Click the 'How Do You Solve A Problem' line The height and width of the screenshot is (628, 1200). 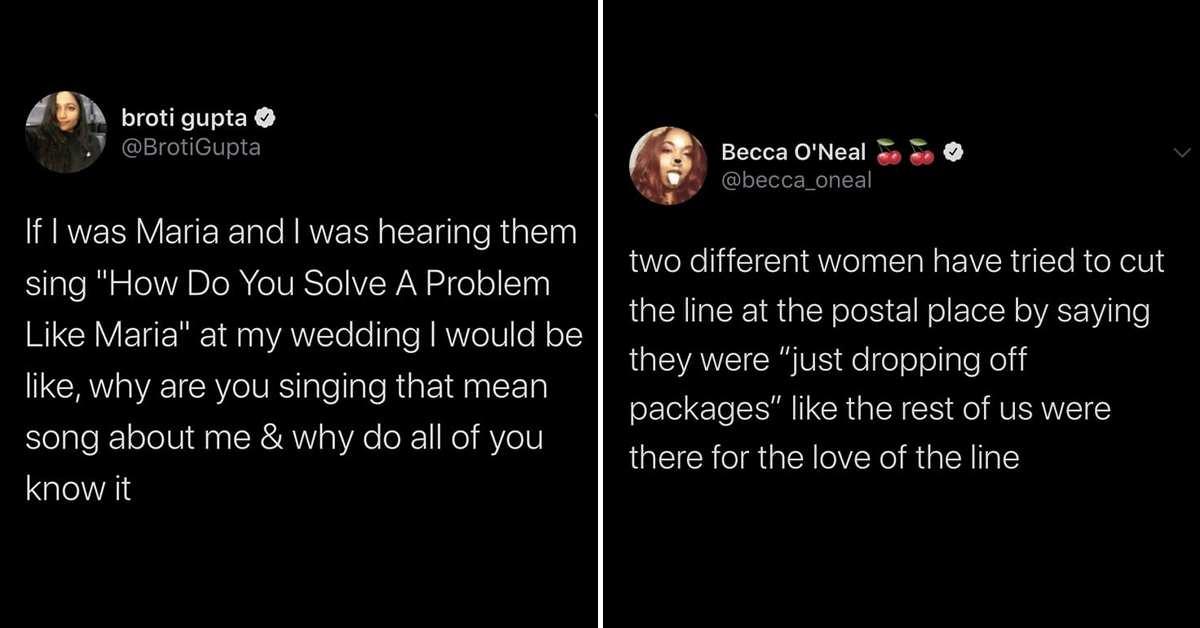(288, 284)
